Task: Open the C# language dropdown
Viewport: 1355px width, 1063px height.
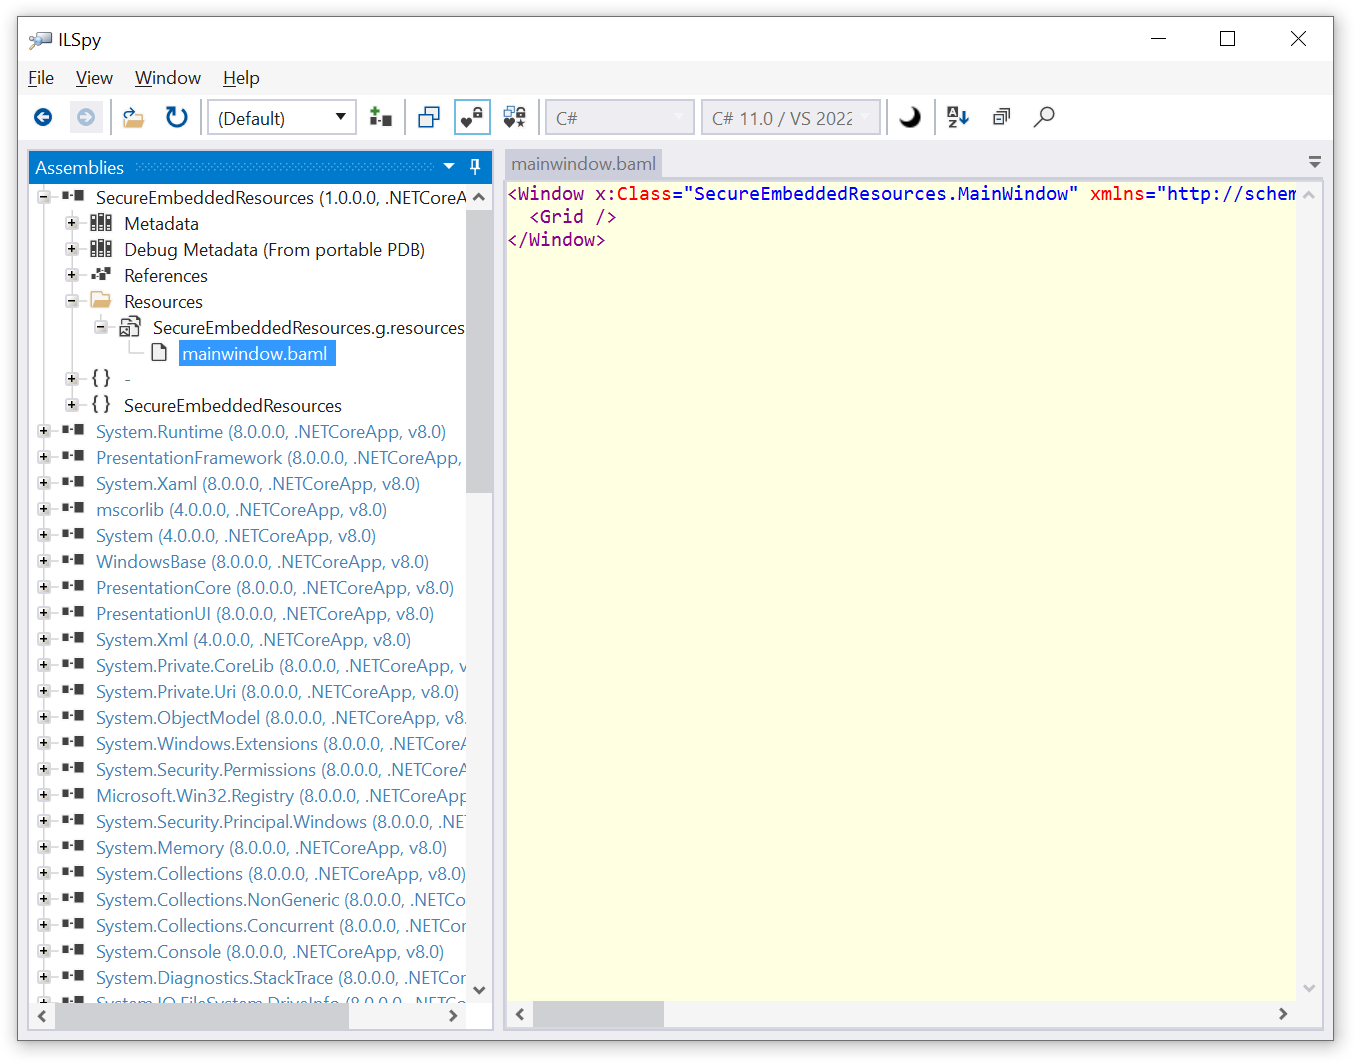Action: pos(619,117)
